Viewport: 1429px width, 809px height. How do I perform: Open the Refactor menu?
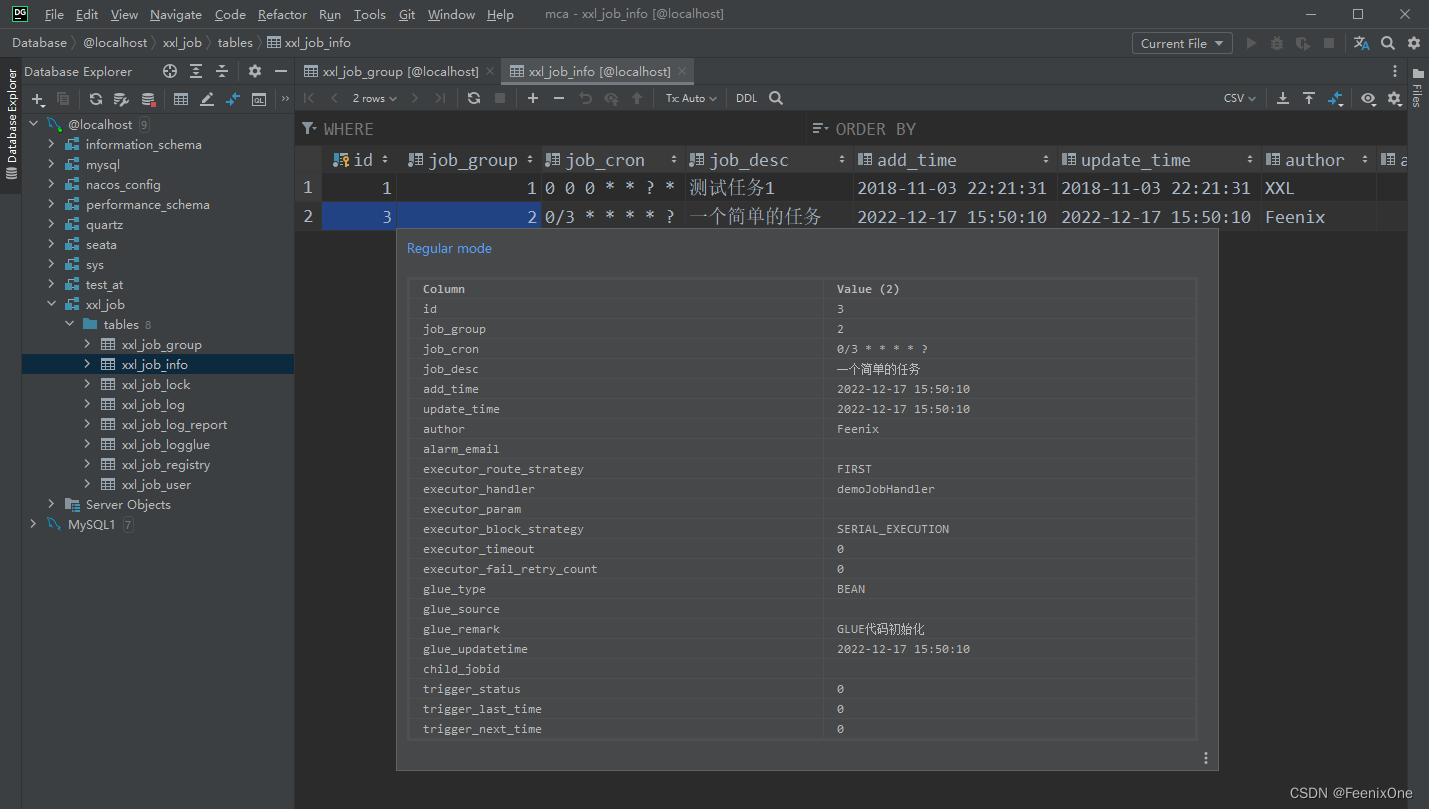tap(282, 14)
